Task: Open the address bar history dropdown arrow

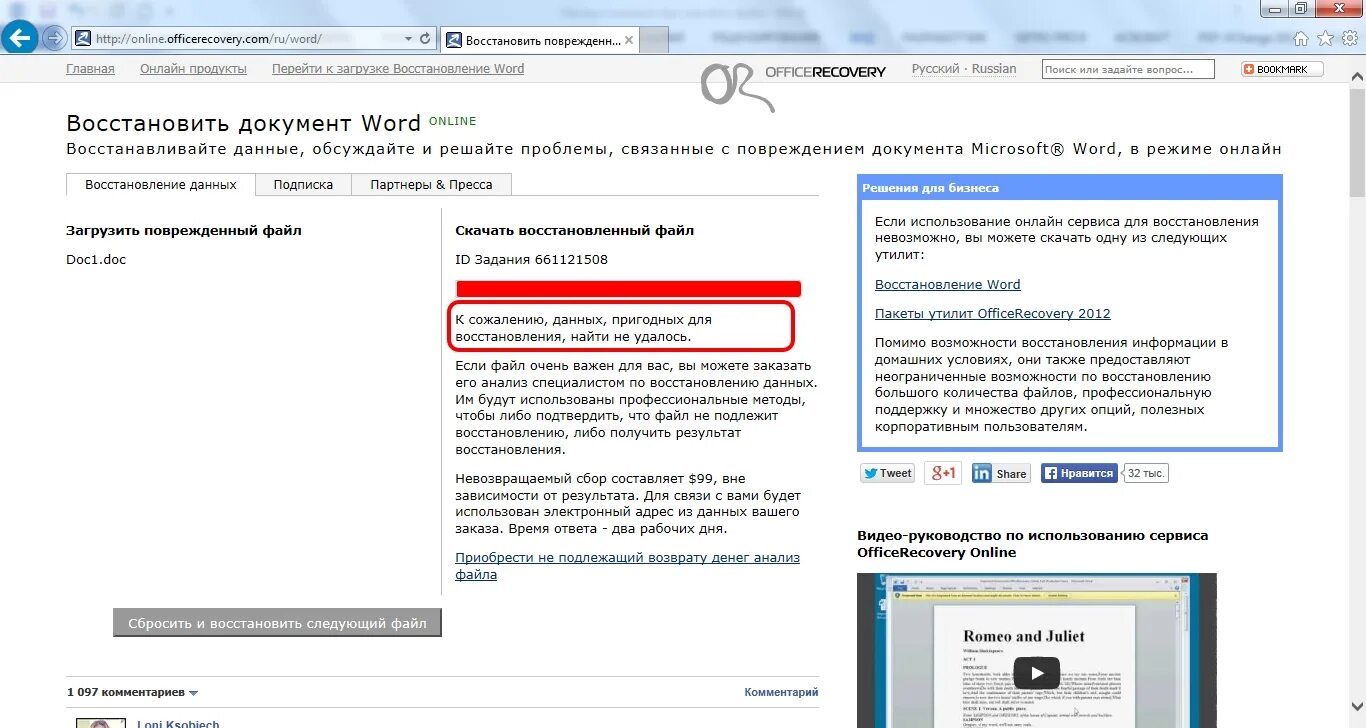Action: 408,38
